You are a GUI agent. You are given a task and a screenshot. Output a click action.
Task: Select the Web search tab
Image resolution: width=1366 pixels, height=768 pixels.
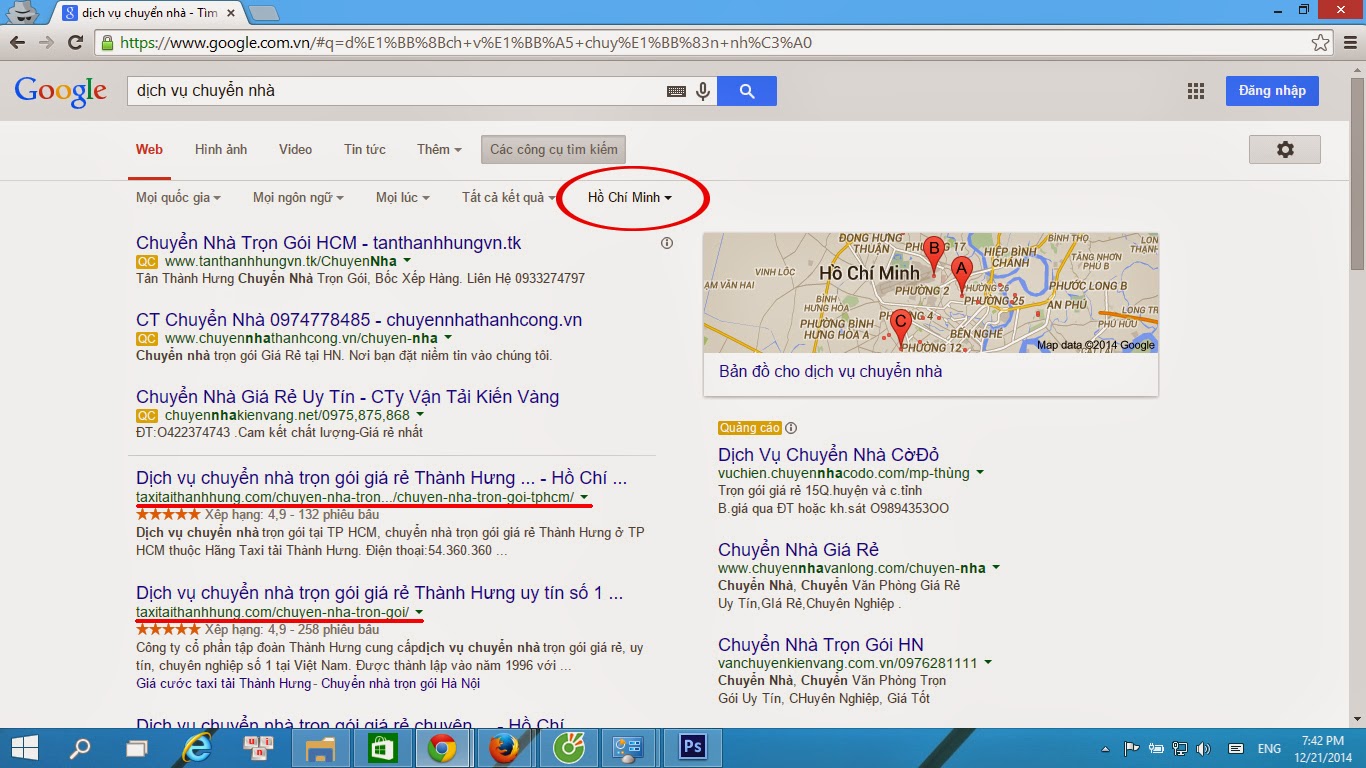(x=149, y=150)
